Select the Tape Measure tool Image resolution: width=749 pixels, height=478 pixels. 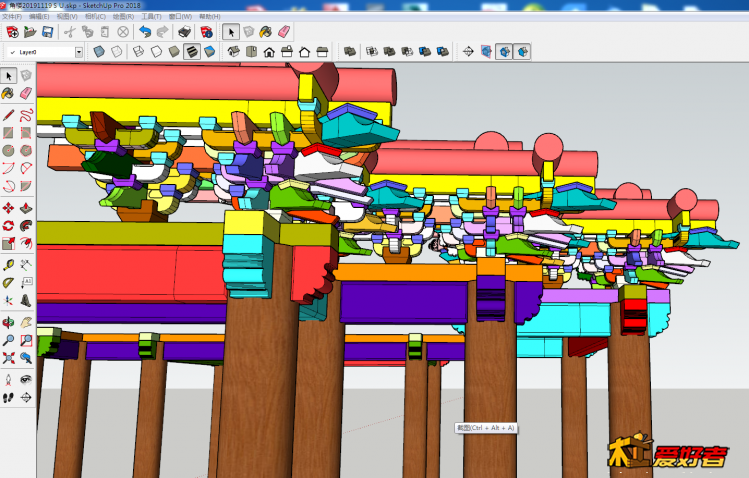click(8, 265)
